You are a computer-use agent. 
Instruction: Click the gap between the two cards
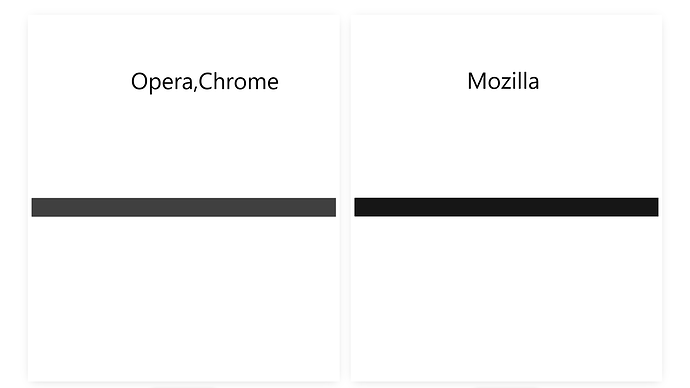345,198
